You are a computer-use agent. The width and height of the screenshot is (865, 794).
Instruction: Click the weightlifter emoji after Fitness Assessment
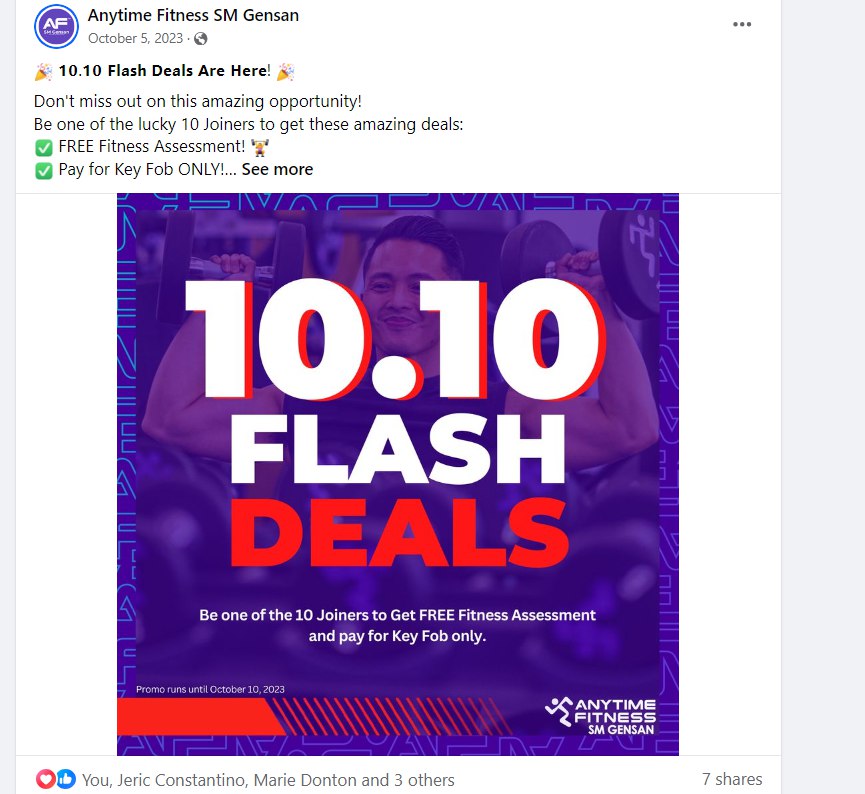[x=259, y=147]
